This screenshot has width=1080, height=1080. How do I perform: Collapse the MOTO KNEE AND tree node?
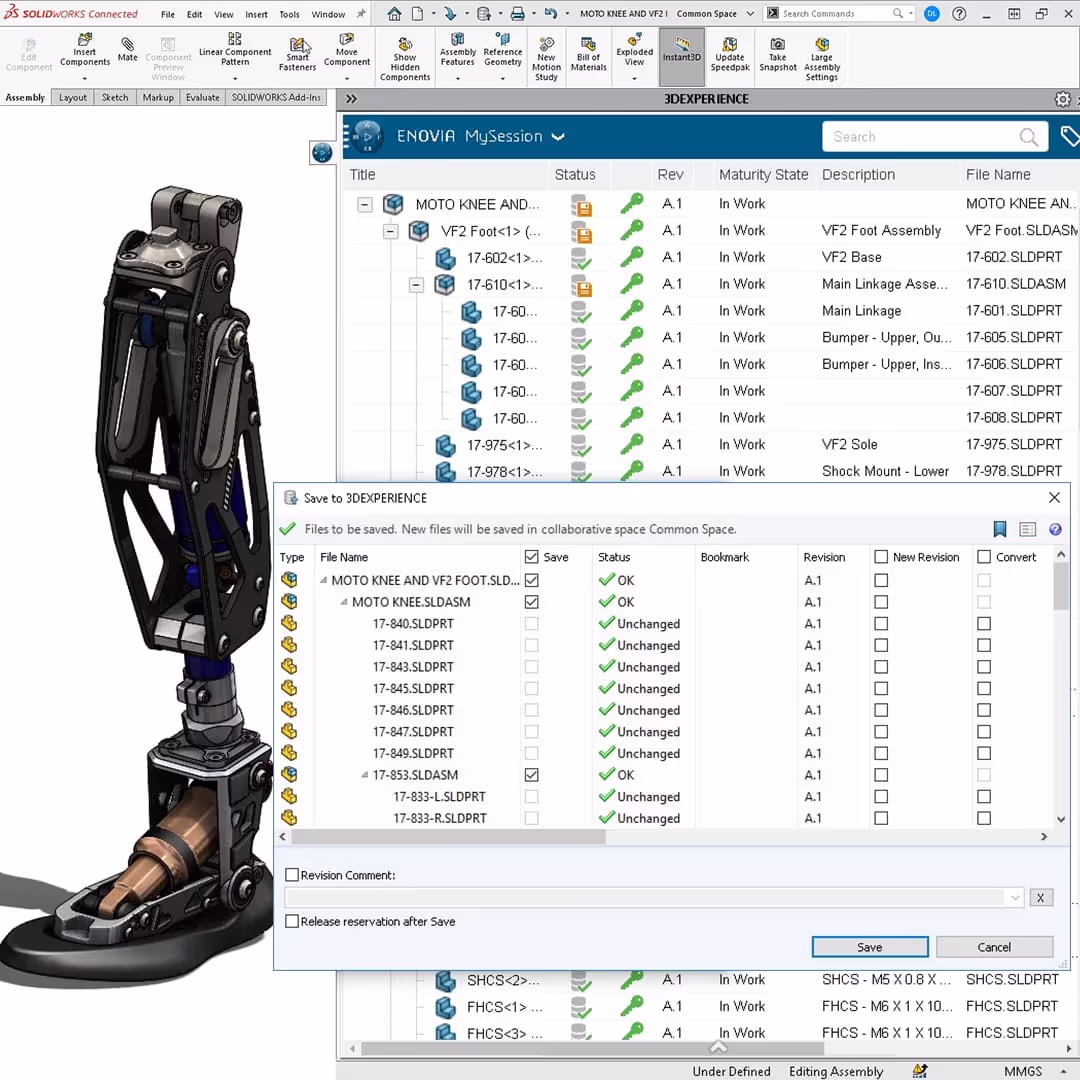[364, 205]
